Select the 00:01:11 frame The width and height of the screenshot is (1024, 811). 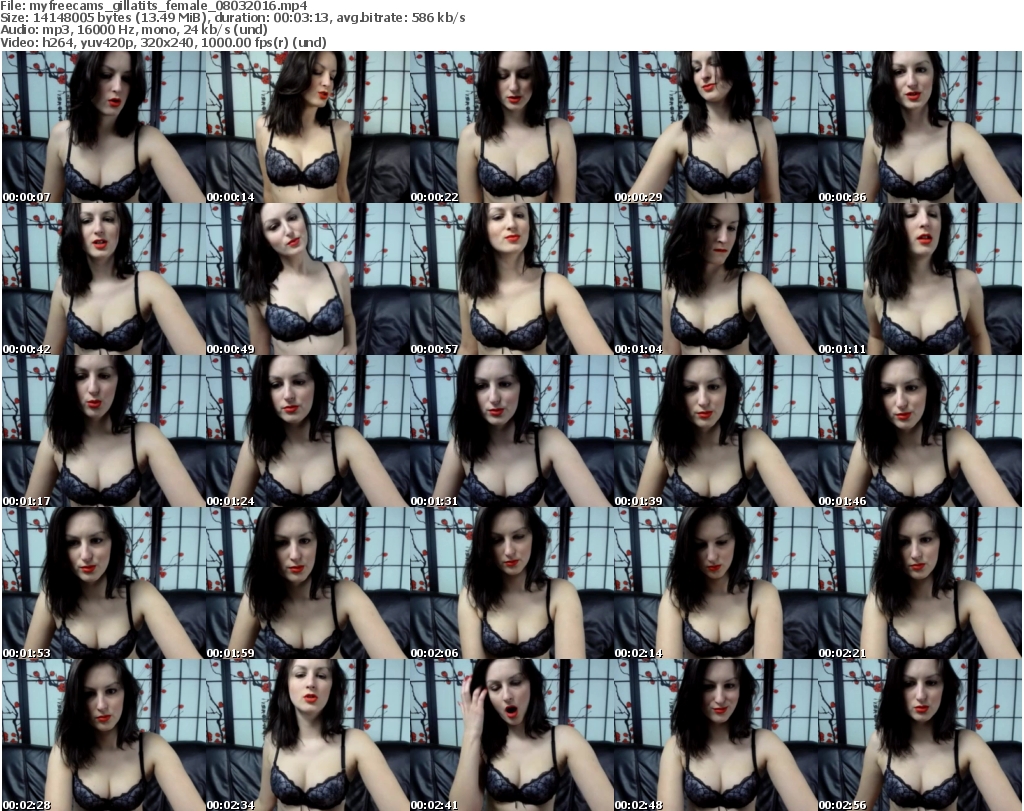point(920,279)
